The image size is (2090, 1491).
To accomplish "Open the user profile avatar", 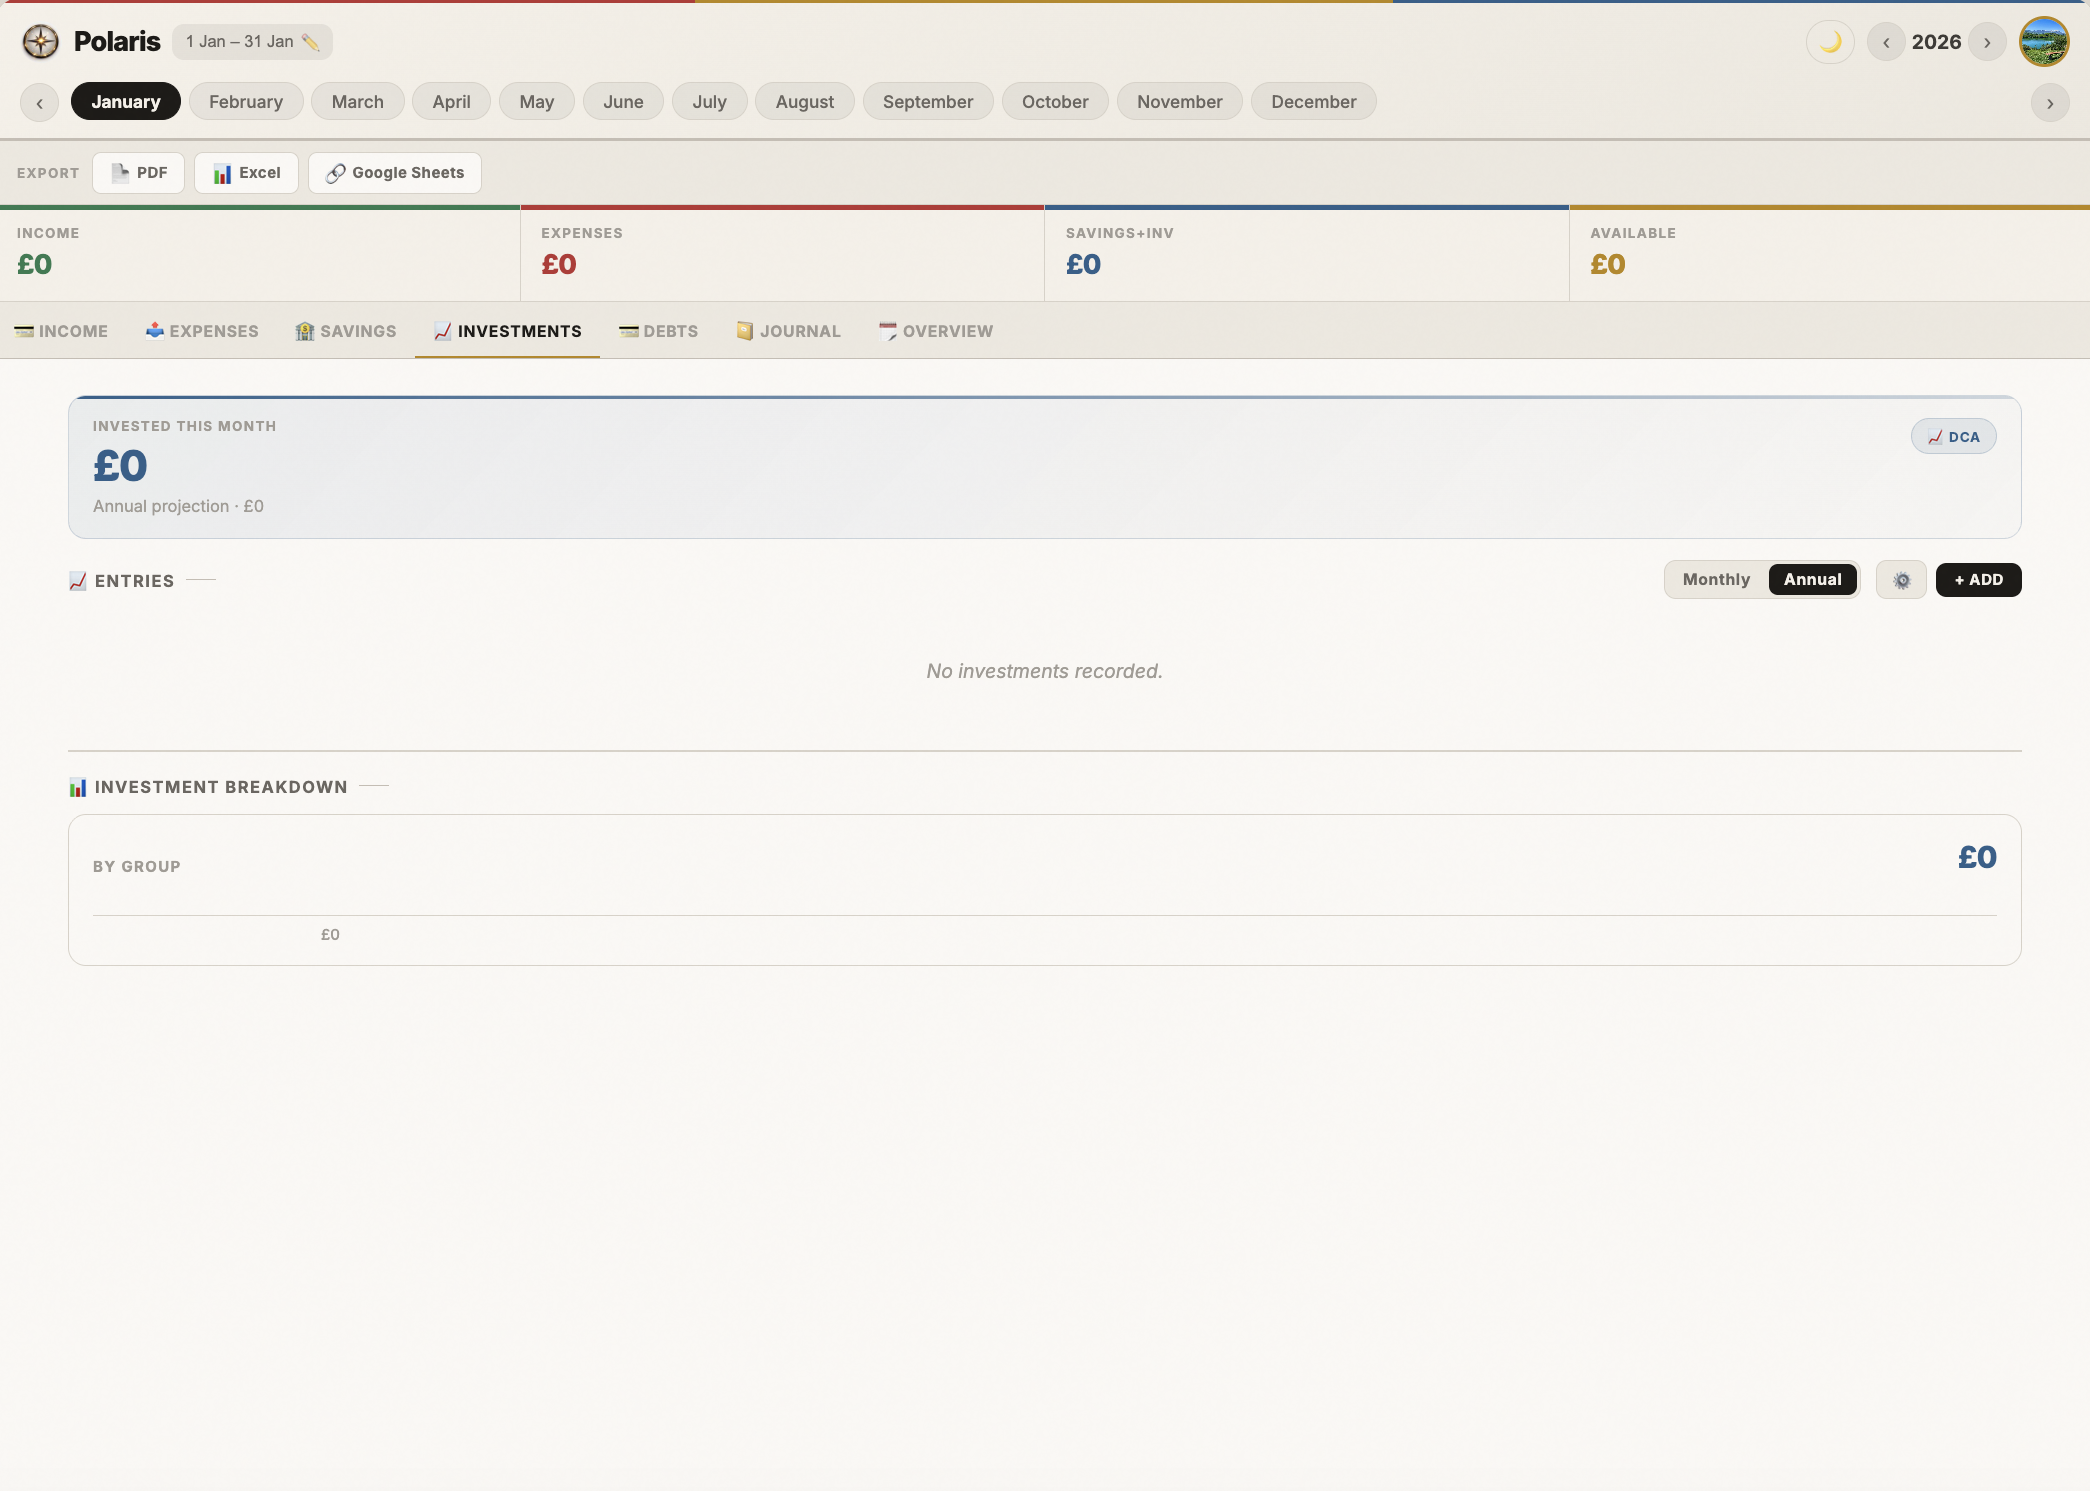I will point(2044,42).
